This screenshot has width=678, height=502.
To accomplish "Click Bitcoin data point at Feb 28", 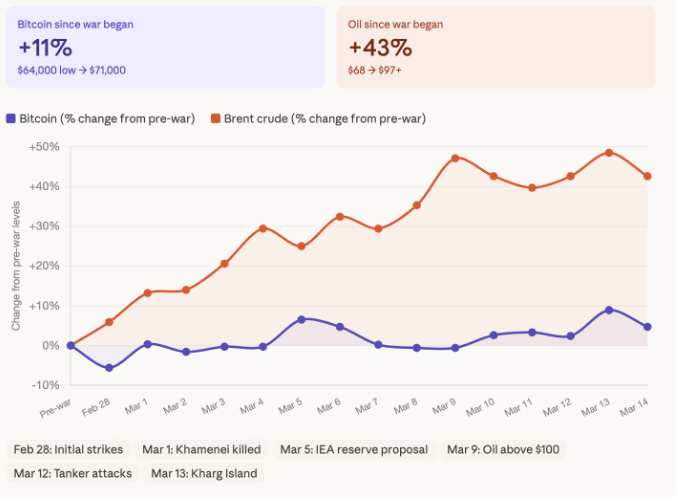I will coord(109,368).
